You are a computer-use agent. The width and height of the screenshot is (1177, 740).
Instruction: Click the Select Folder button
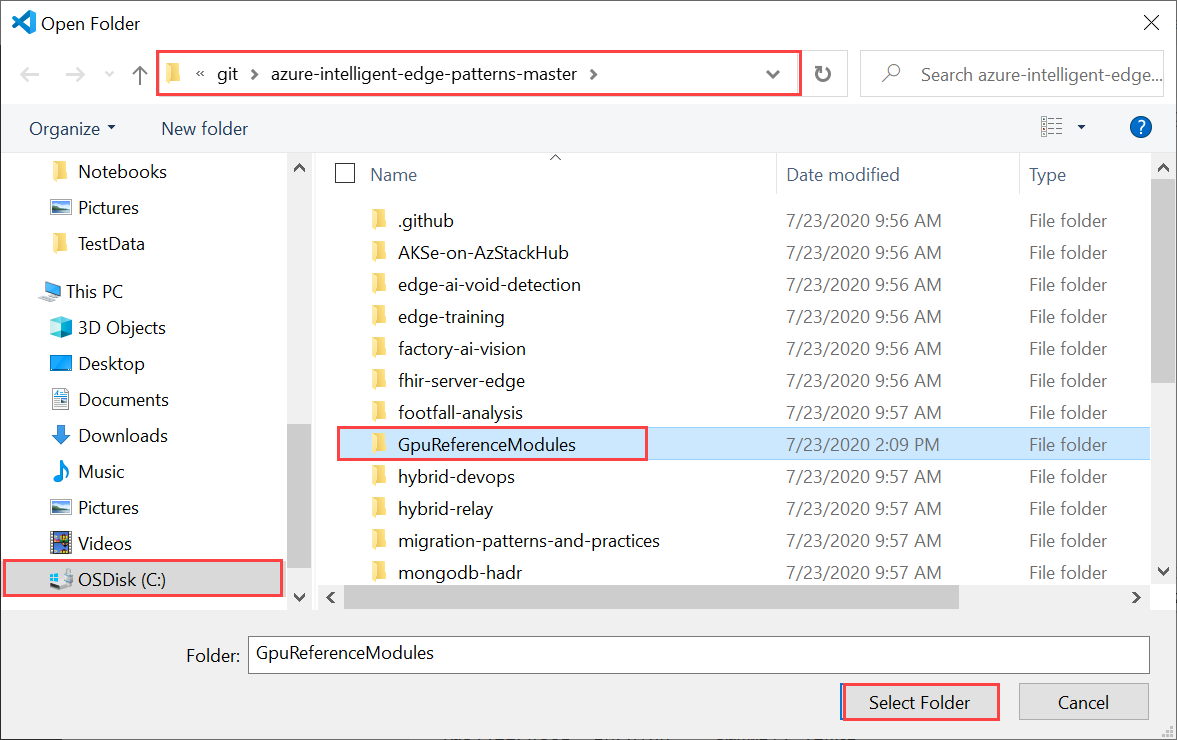pyautogui.click(x=920, y=702)
